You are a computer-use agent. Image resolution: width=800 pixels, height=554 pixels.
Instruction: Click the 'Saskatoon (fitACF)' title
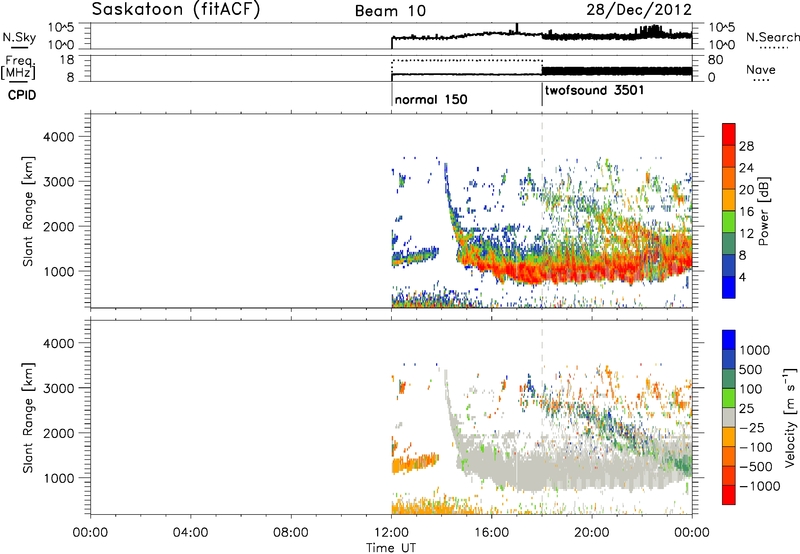point(176,9)
